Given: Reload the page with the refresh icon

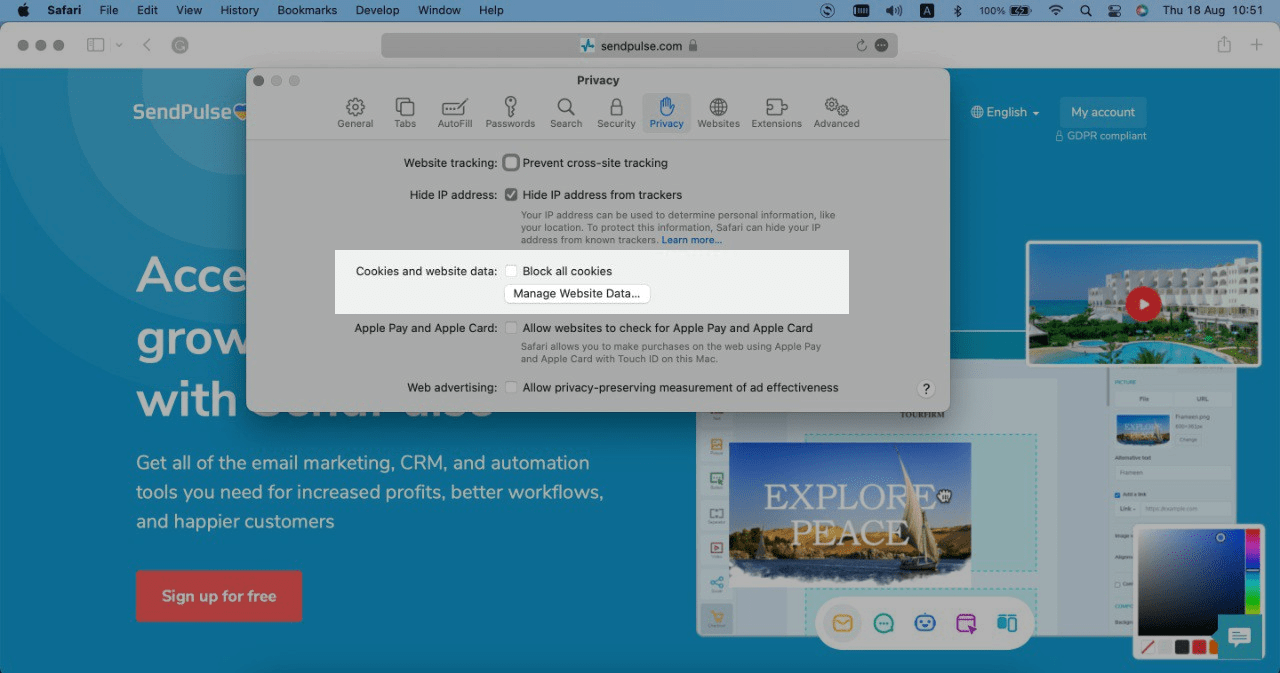Looking at the screenshot, I should point(861,45).
